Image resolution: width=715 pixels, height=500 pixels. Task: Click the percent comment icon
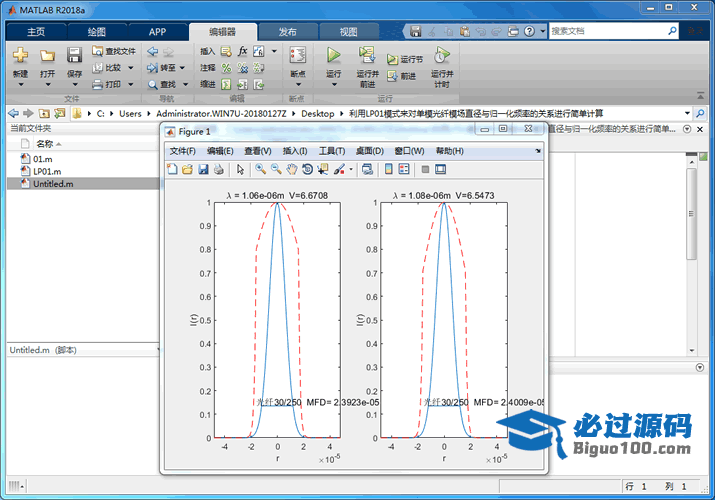pyautogui.click(x=226, y=68)
